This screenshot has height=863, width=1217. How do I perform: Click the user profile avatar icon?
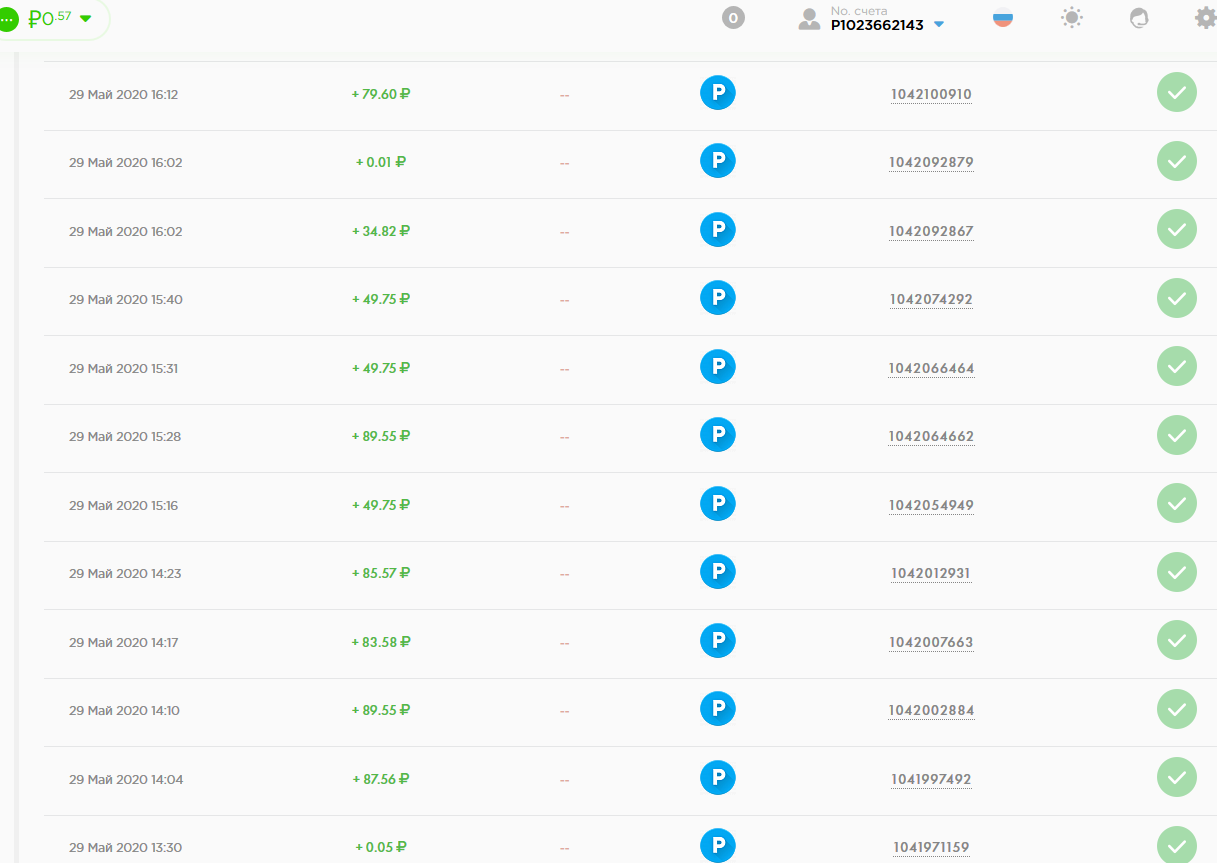tap(809, 19)
